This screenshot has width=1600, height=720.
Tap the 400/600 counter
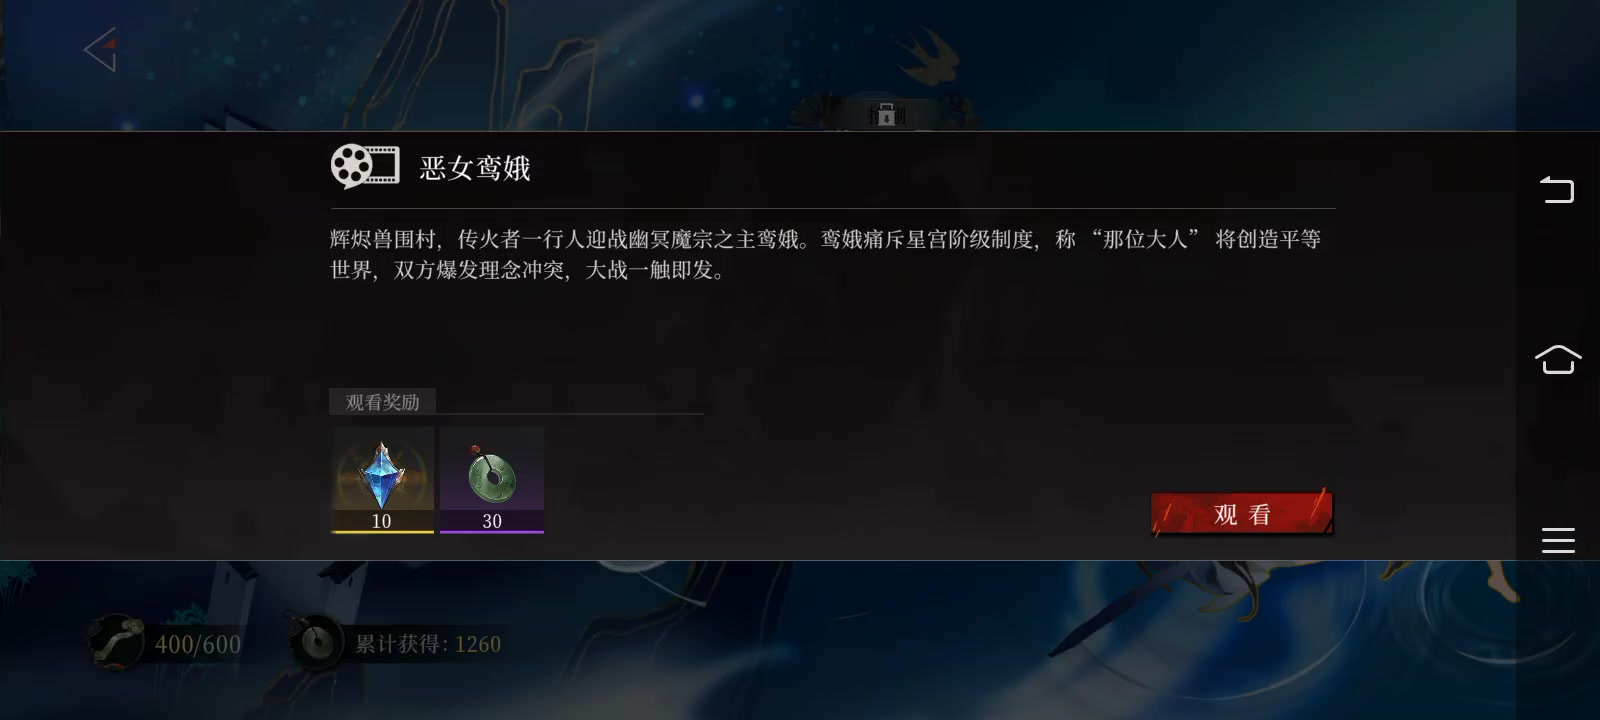point(198,644)
